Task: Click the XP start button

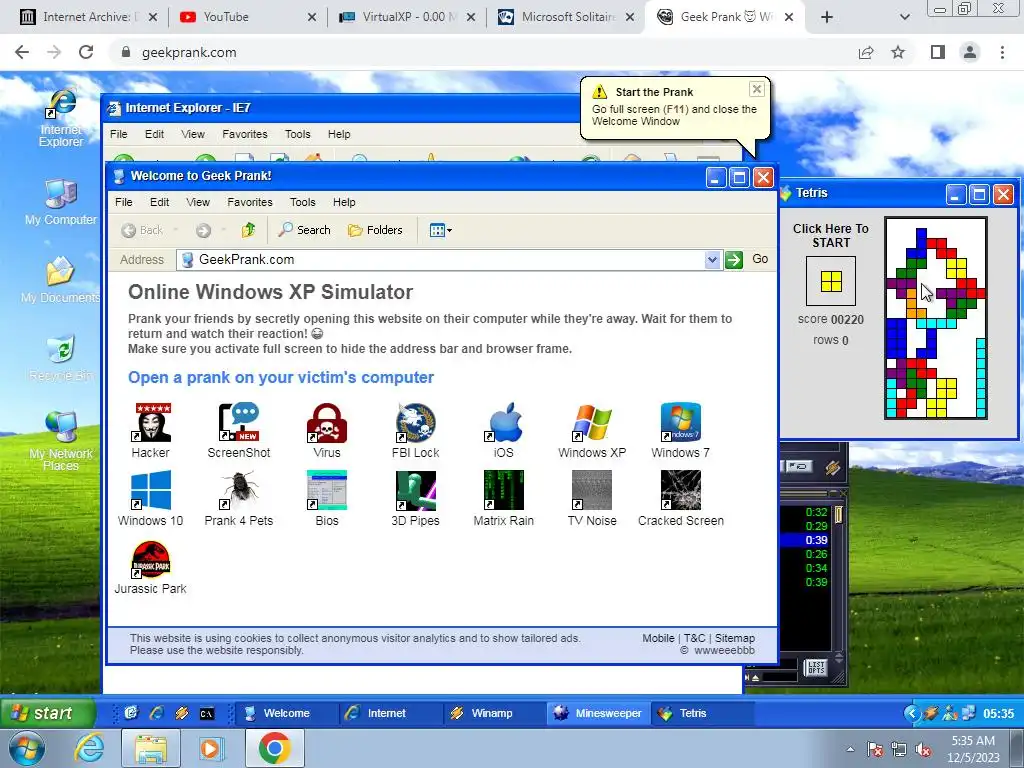Action: tap(47, 713)
